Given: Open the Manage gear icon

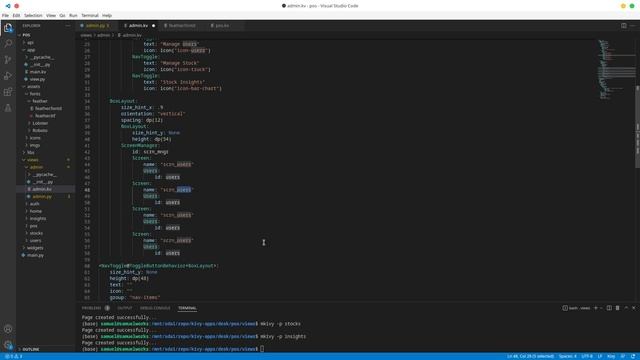Looking at the screenshot, I should point(8,345).
